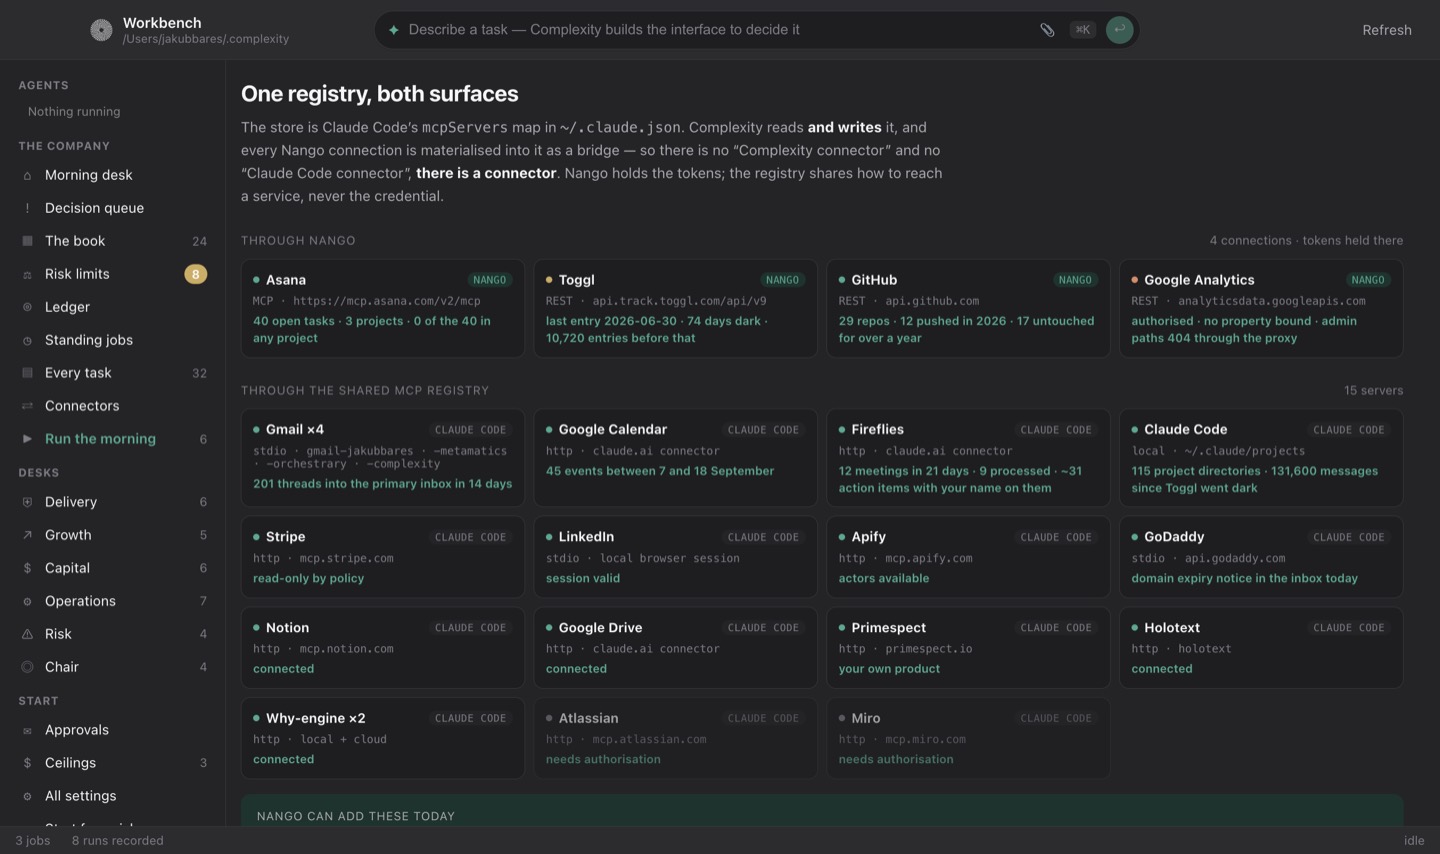1440x854 pixels.
Task: Open the Why-engine ×2 server card
Action: pyautogui.click(x=383, y=738)
